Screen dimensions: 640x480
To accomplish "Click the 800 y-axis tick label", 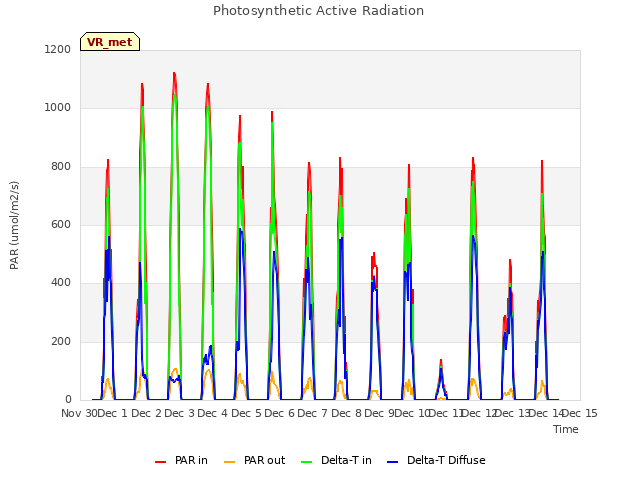I will [61, 167].
